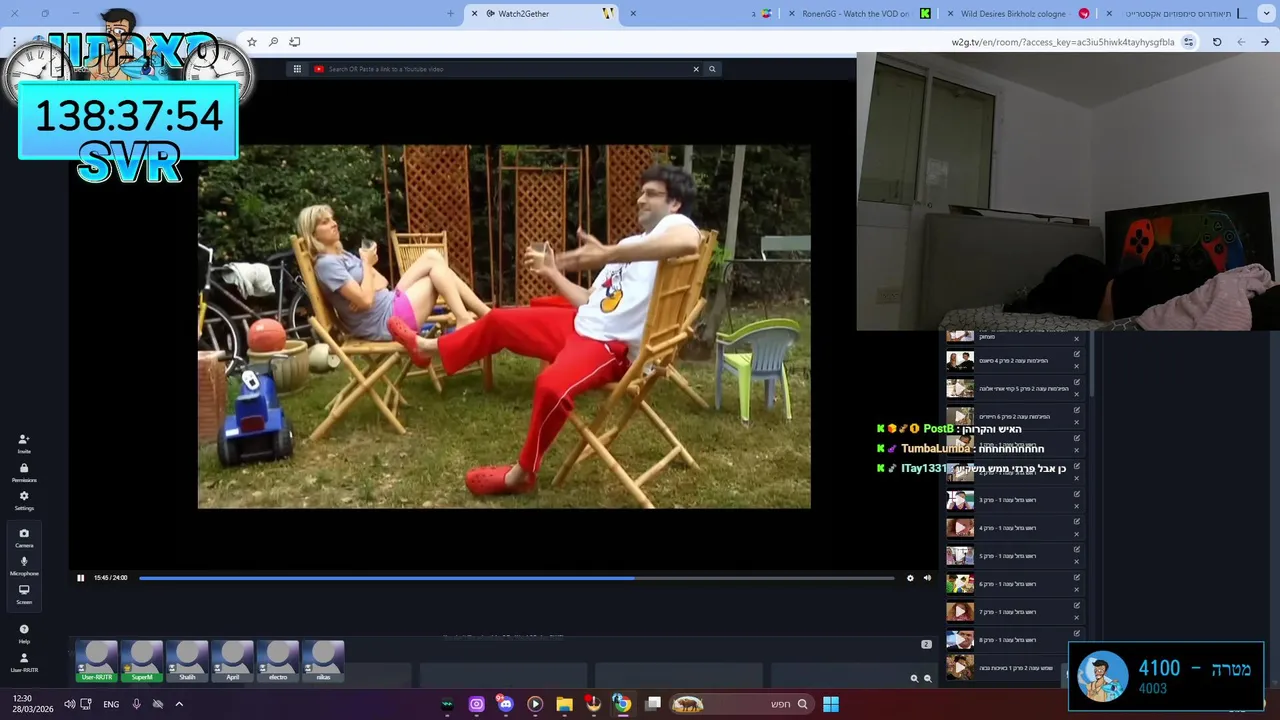
Task: Play playlist item הפיג'מות פרק 4 סיאנס
Action: [960, 361]
